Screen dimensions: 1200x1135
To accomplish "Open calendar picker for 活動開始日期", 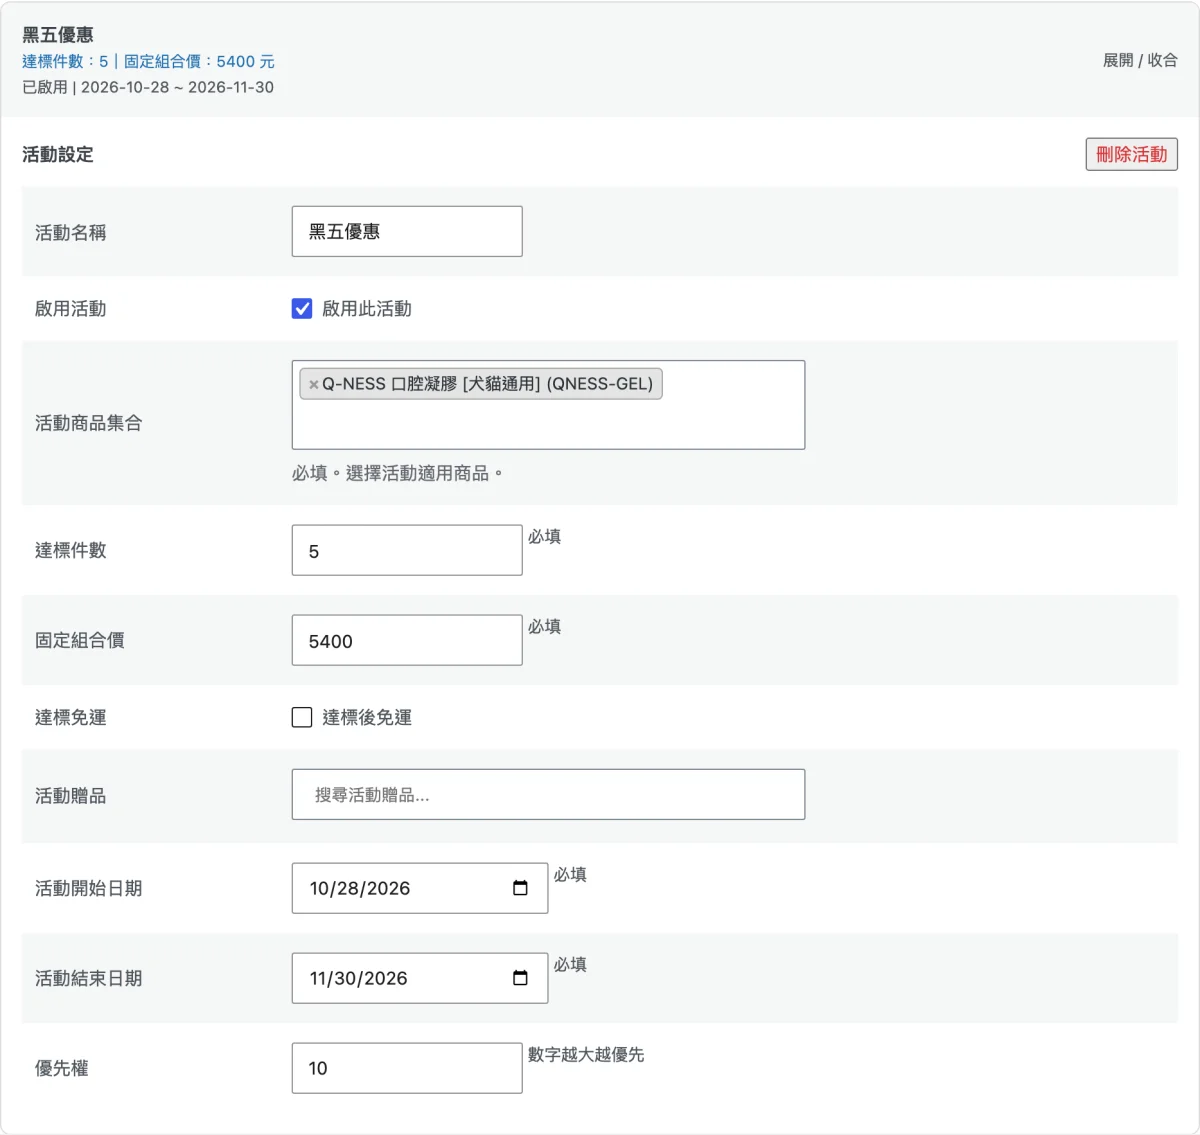I will 520,888.
